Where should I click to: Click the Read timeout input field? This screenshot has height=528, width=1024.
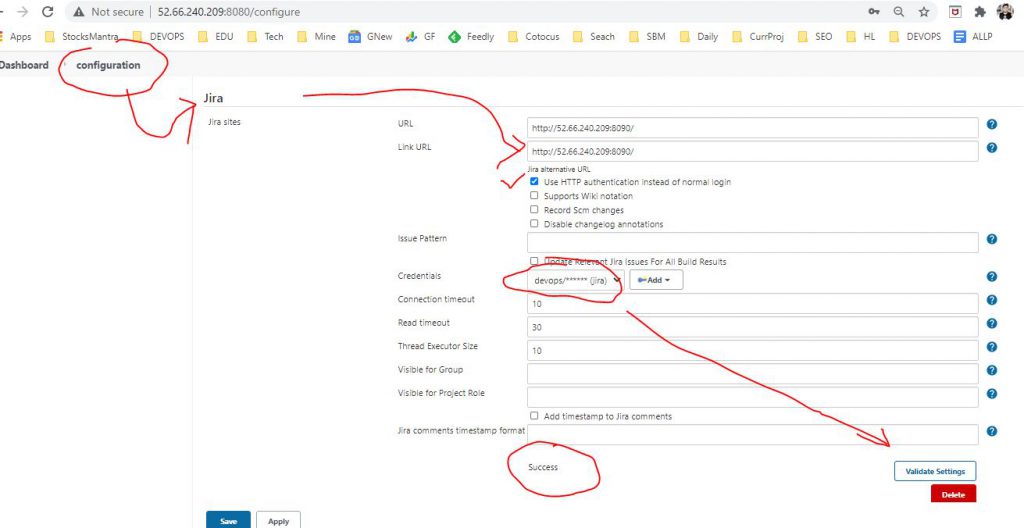pos(752,327)
